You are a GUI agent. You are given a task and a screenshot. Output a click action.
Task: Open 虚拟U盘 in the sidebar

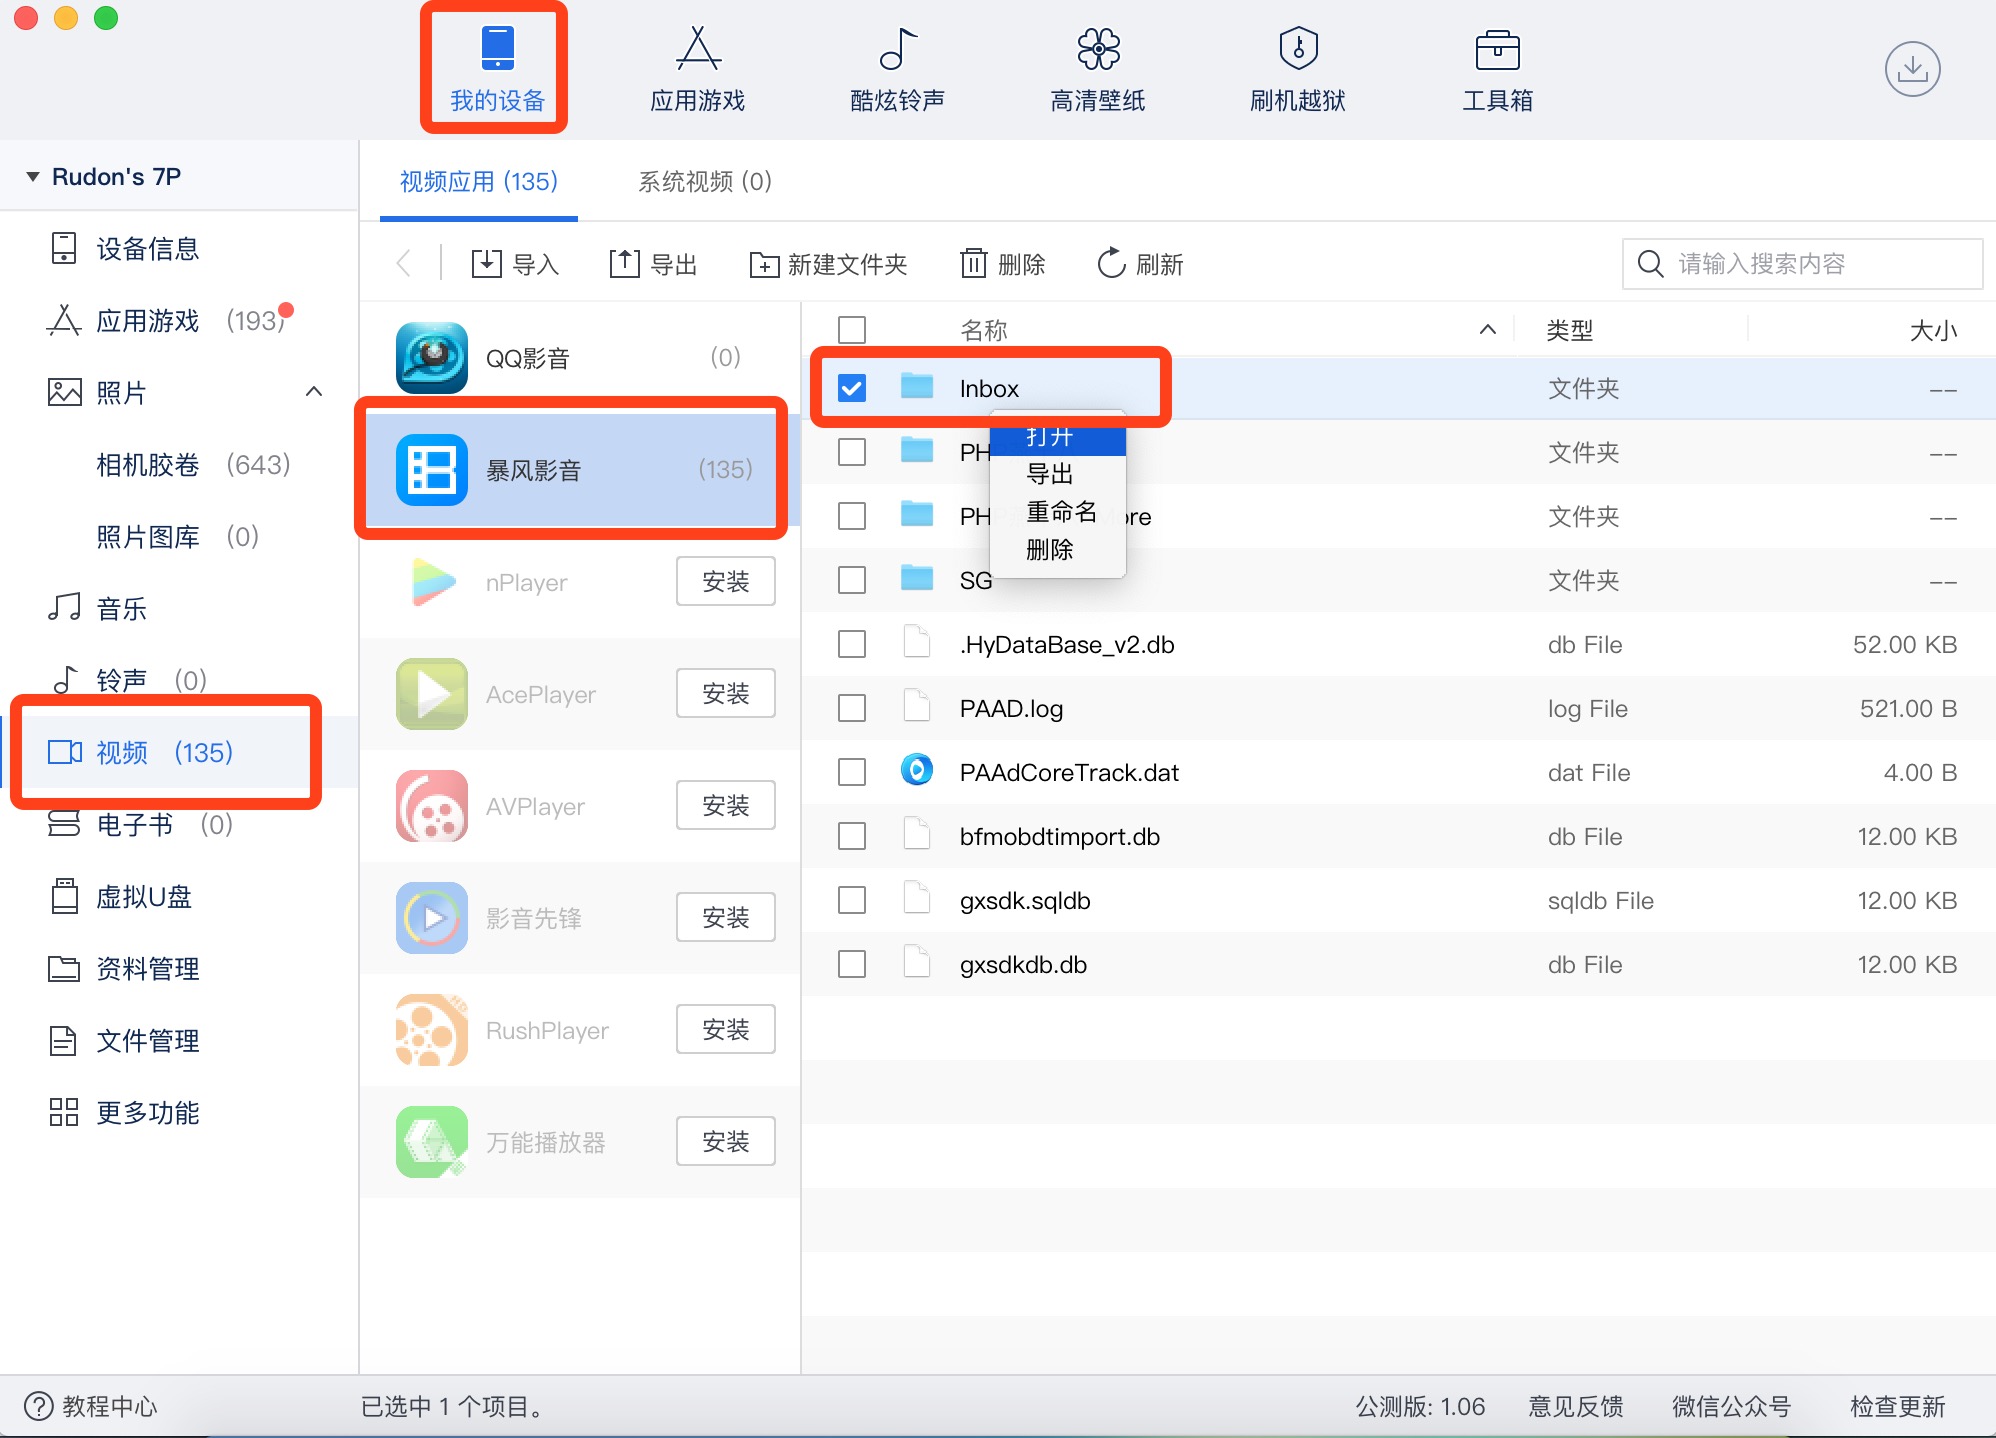coord(143,897)
